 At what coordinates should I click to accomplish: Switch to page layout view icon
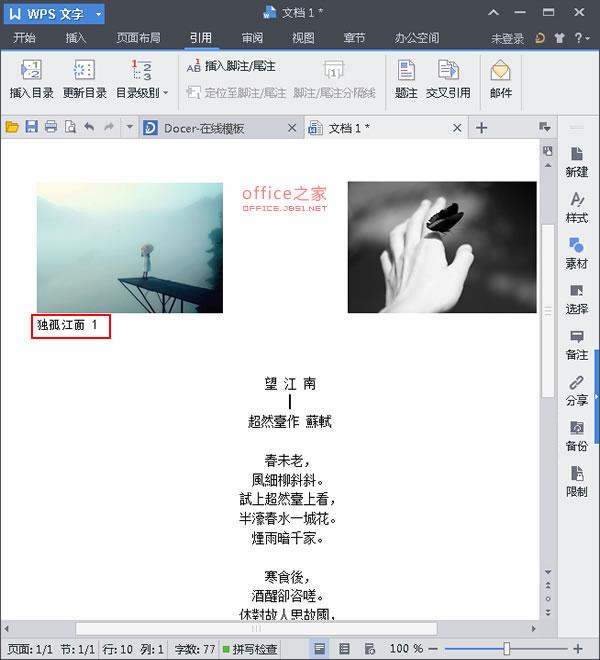(320, 648)
